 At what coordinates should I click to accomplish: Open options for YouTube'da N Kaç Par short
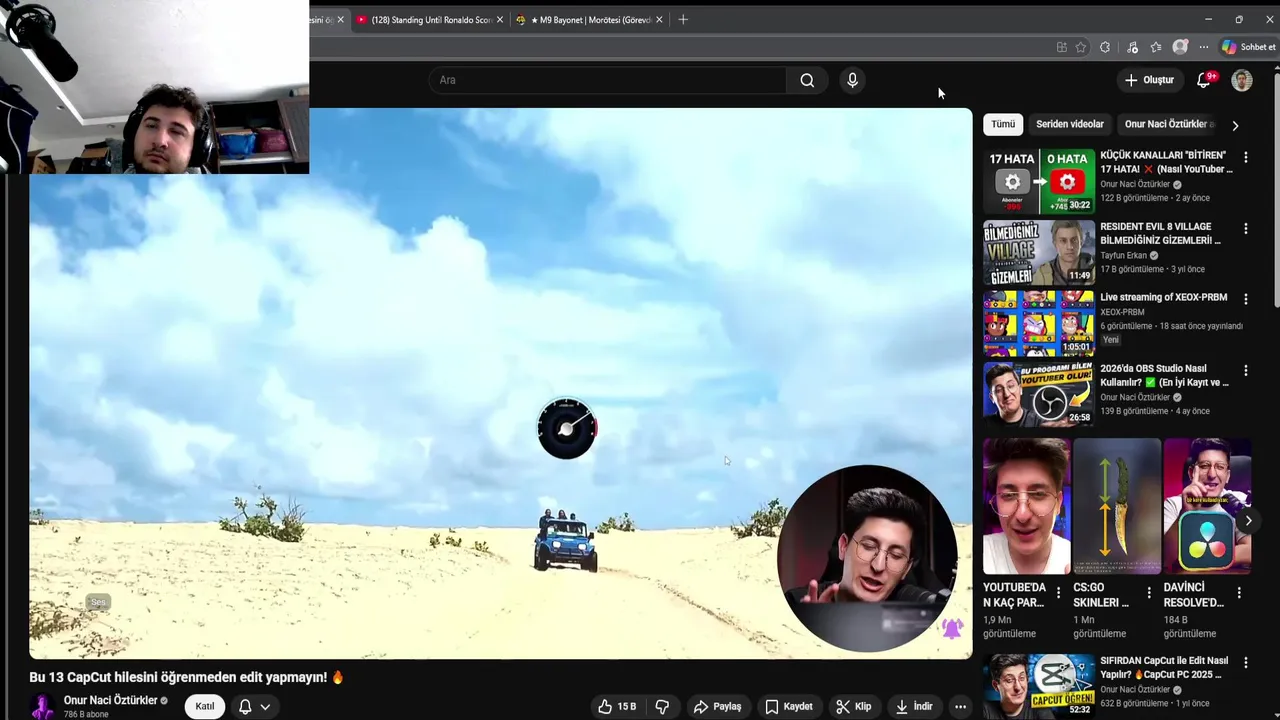pyautogui.click(x=1058, y=592)
